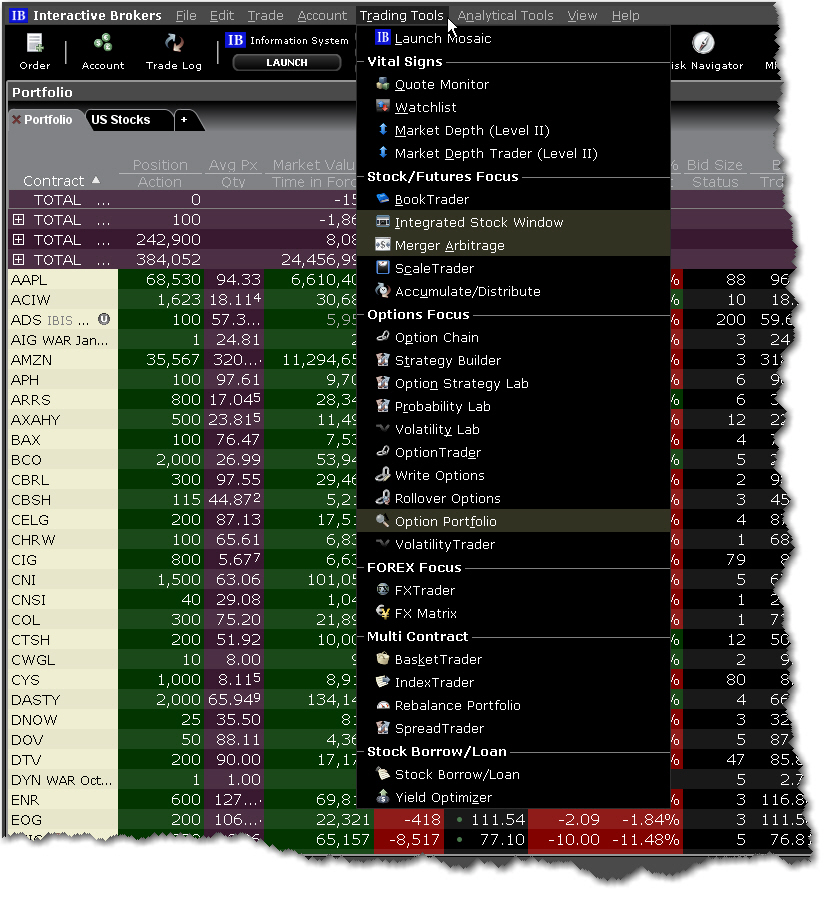Launch Mosaic from the Trading Tools menu
837x898 pixels.
pos(442,39)
